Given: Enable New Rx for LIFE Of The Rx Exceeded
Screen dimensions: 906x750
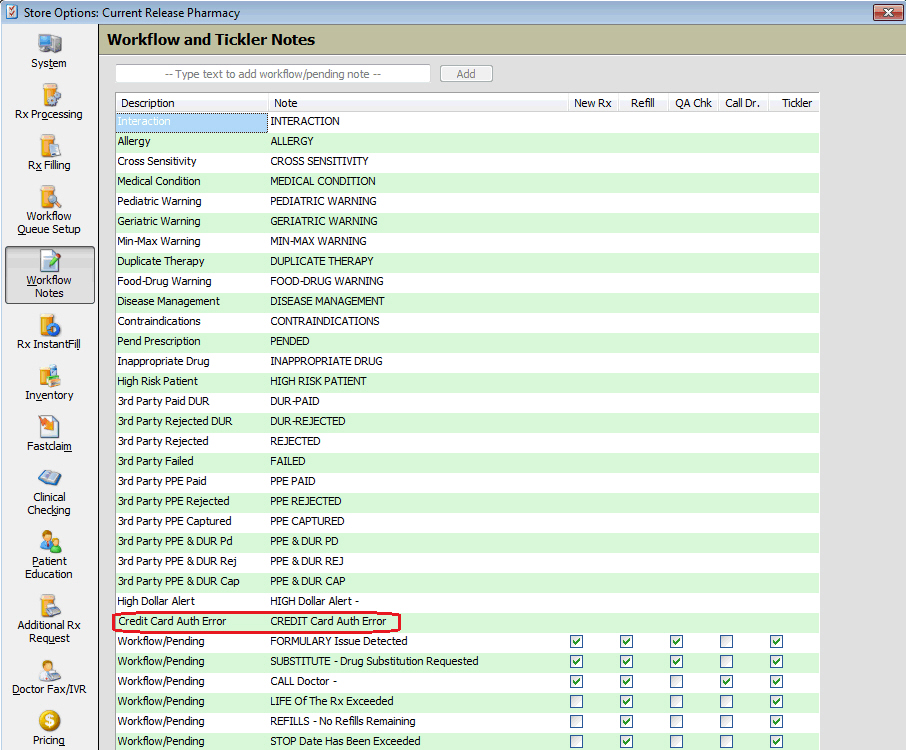Looking at the screenshot, I should tap(576, 701).
